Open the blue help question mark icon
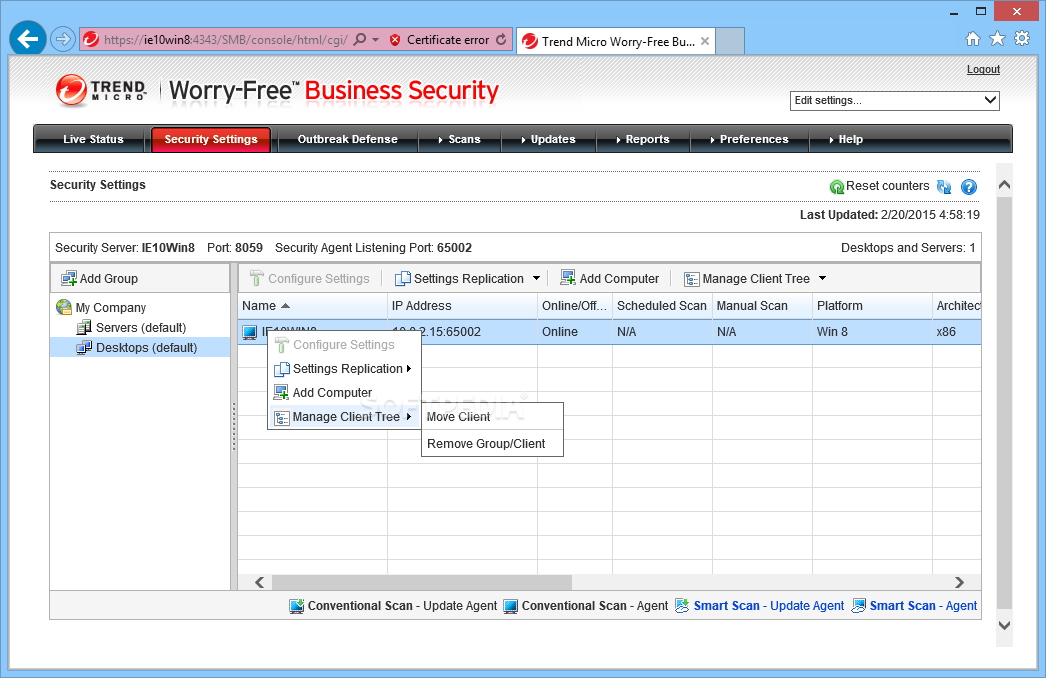Viewport: 1046px width, 678px height. pos(969,187)
